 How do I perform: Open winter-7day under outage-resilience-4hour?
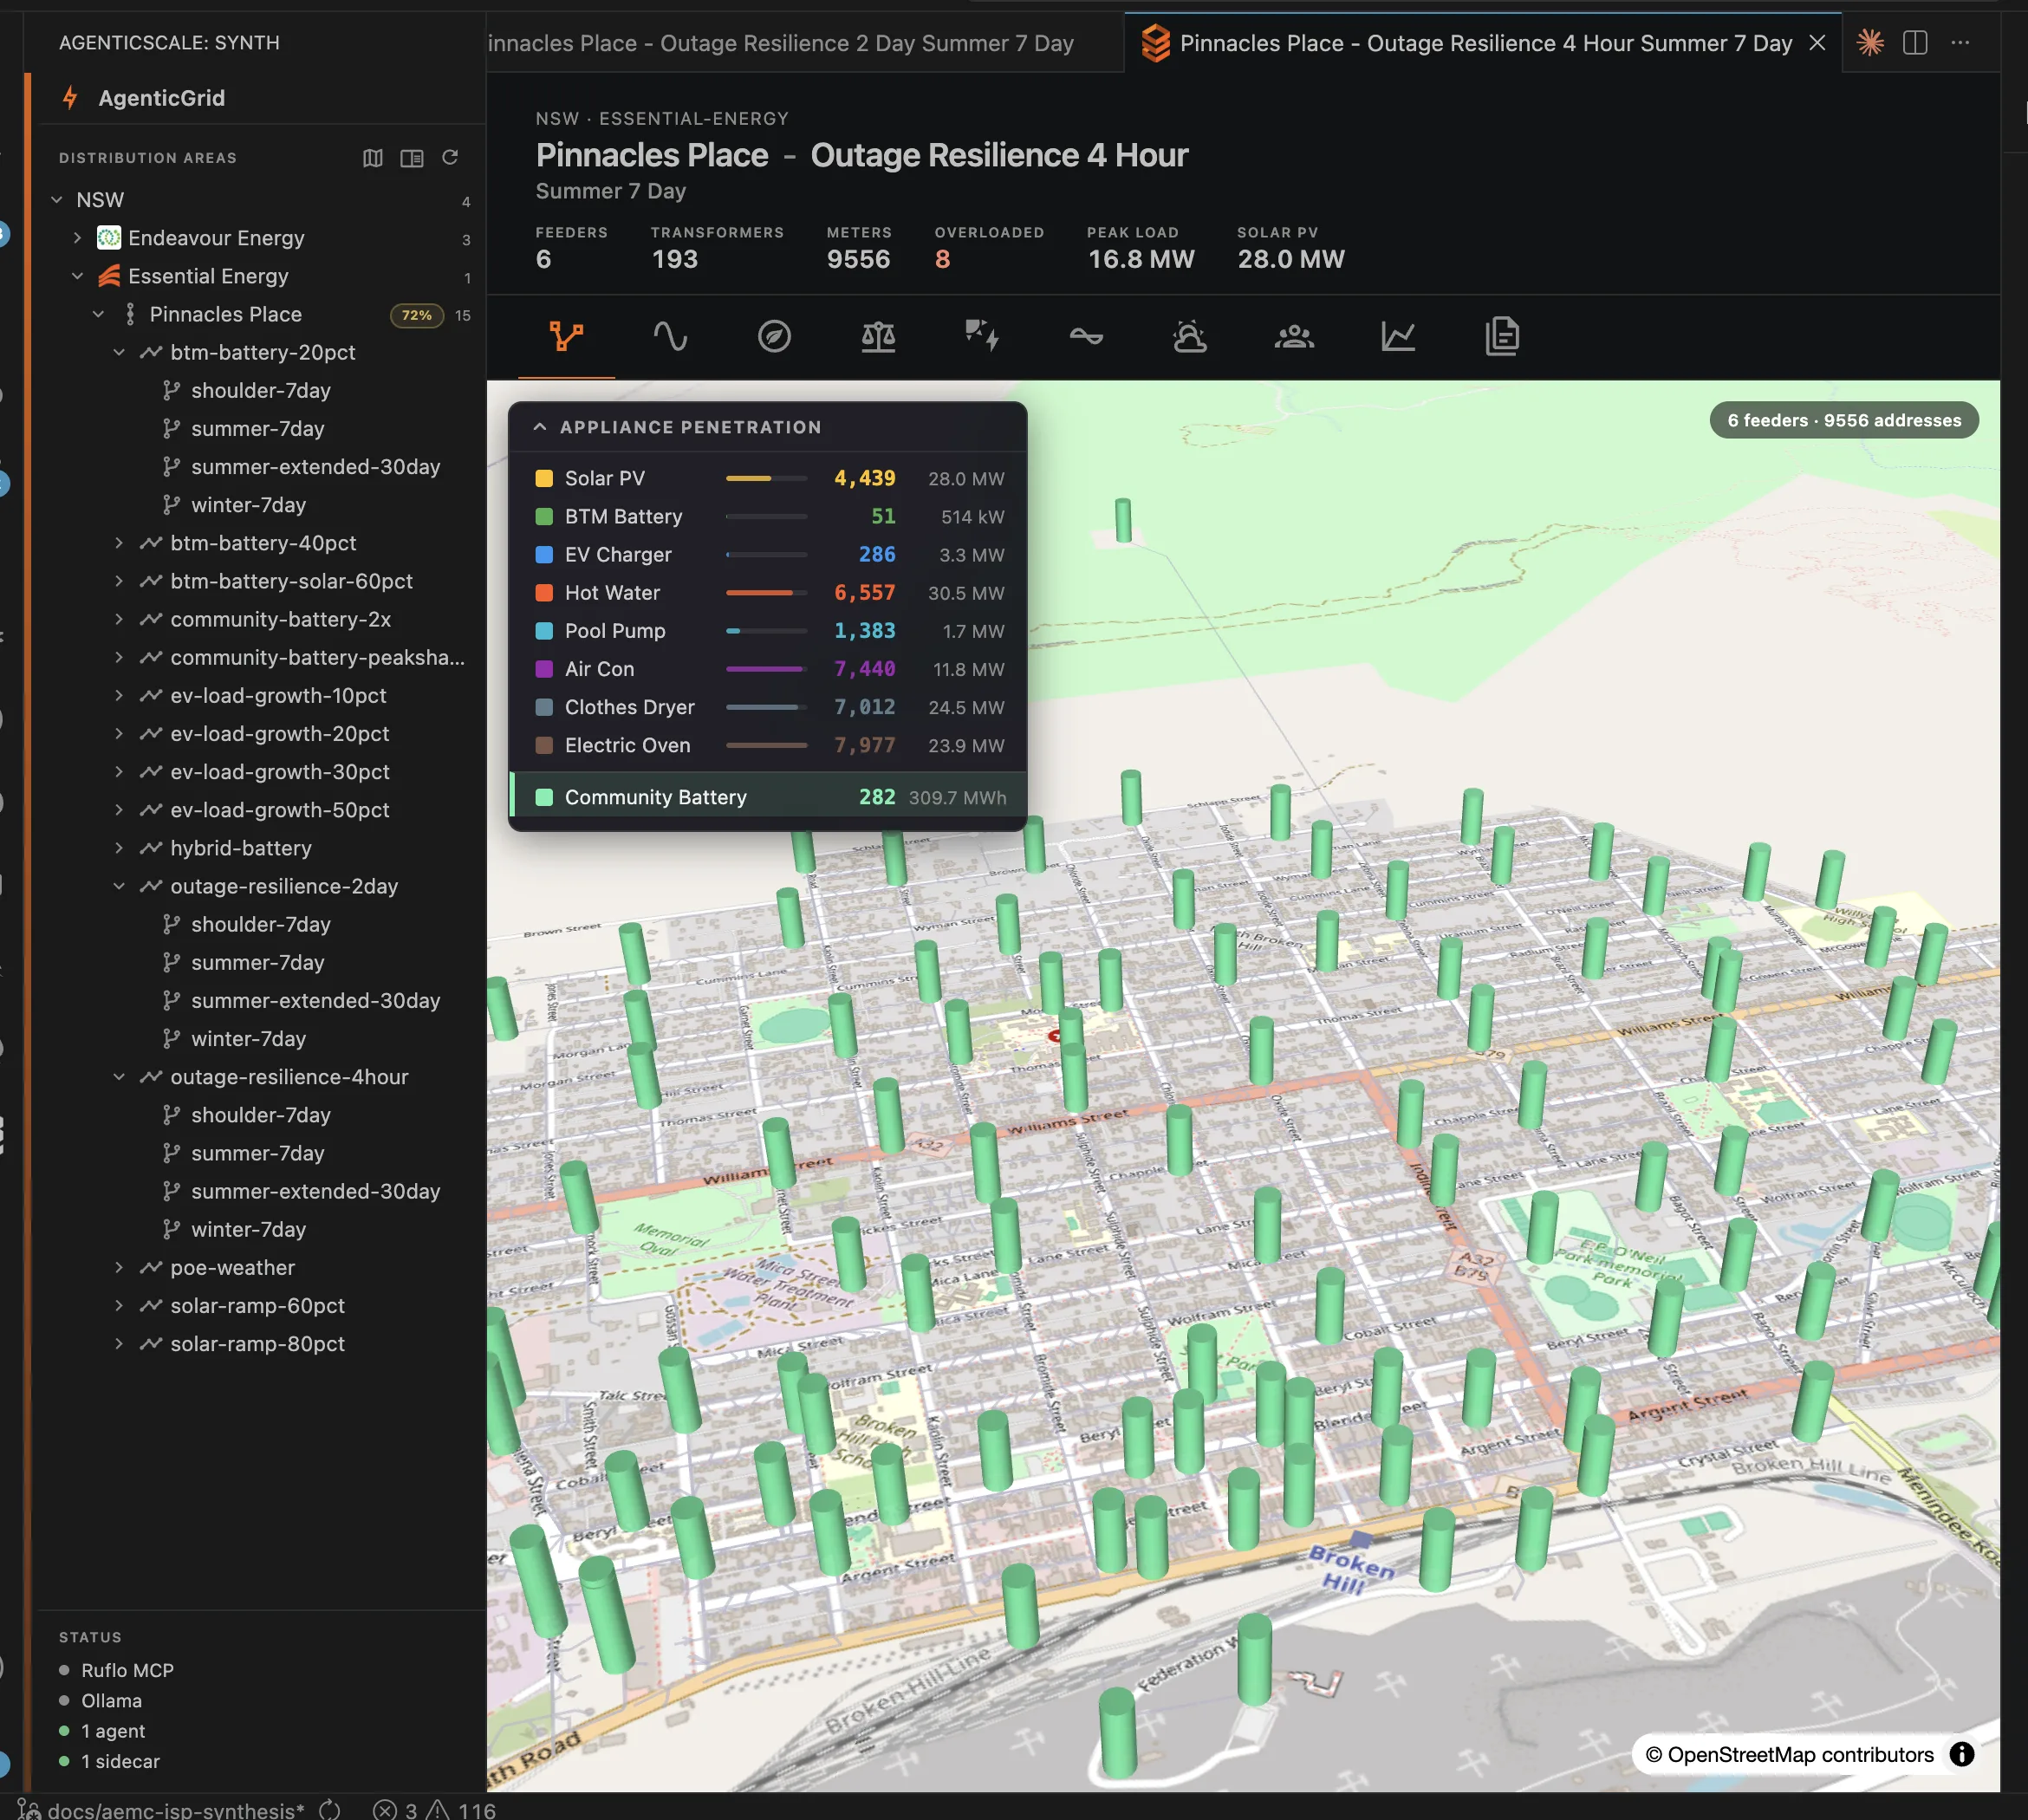[x=248, y=1229]
